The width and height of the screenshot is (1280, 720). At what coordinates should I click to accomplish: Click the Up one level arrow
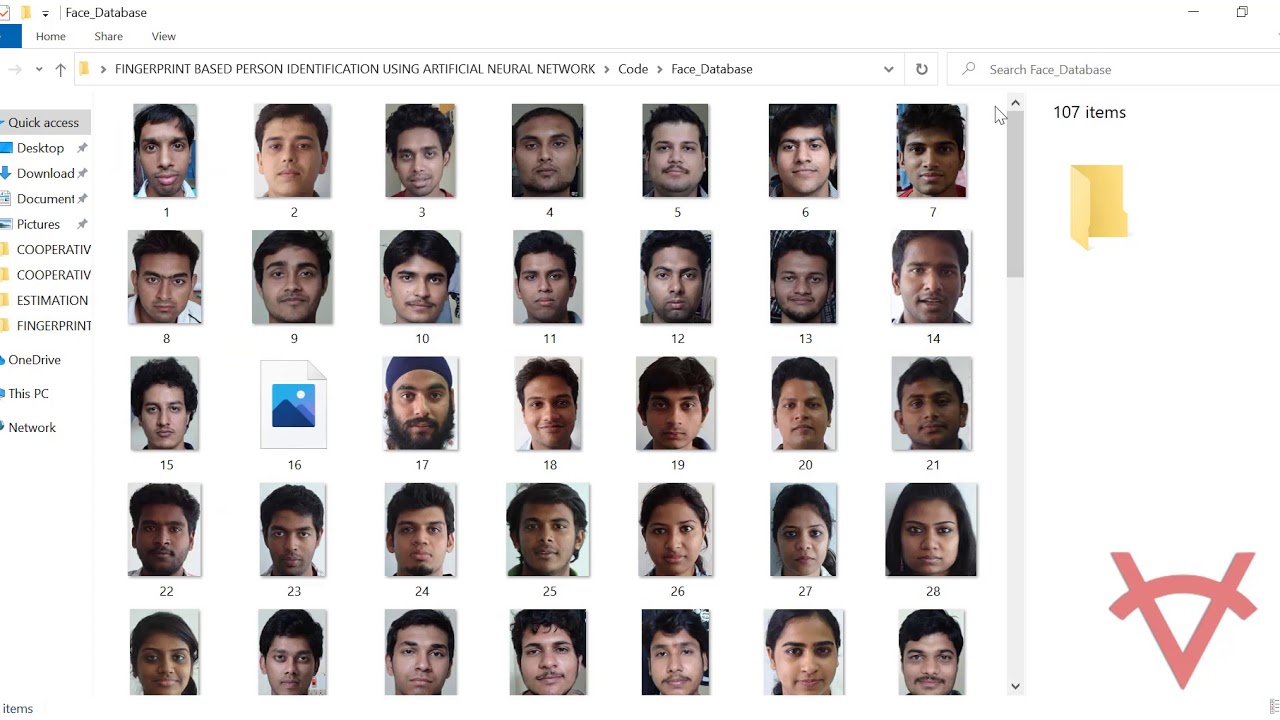(x=60, y=69)
